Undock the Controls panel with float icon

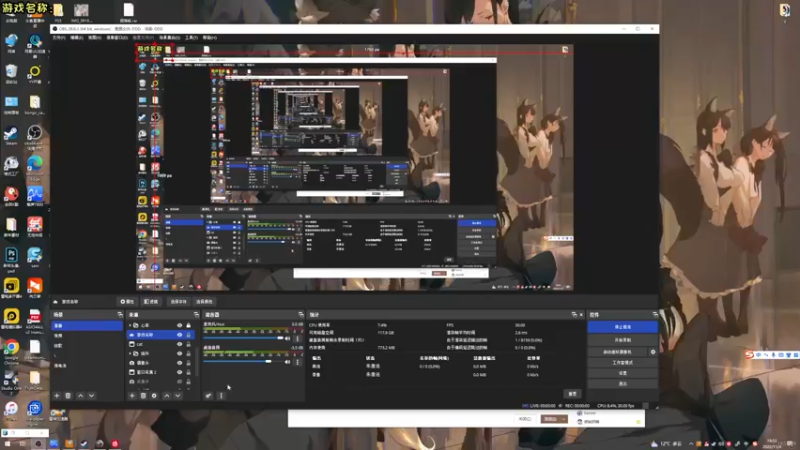(655, 314)
